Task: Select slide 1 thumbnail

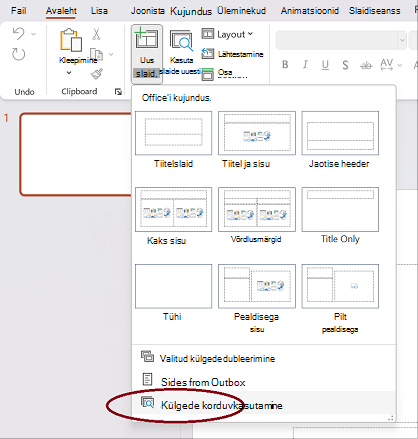Action: point(76,154)
